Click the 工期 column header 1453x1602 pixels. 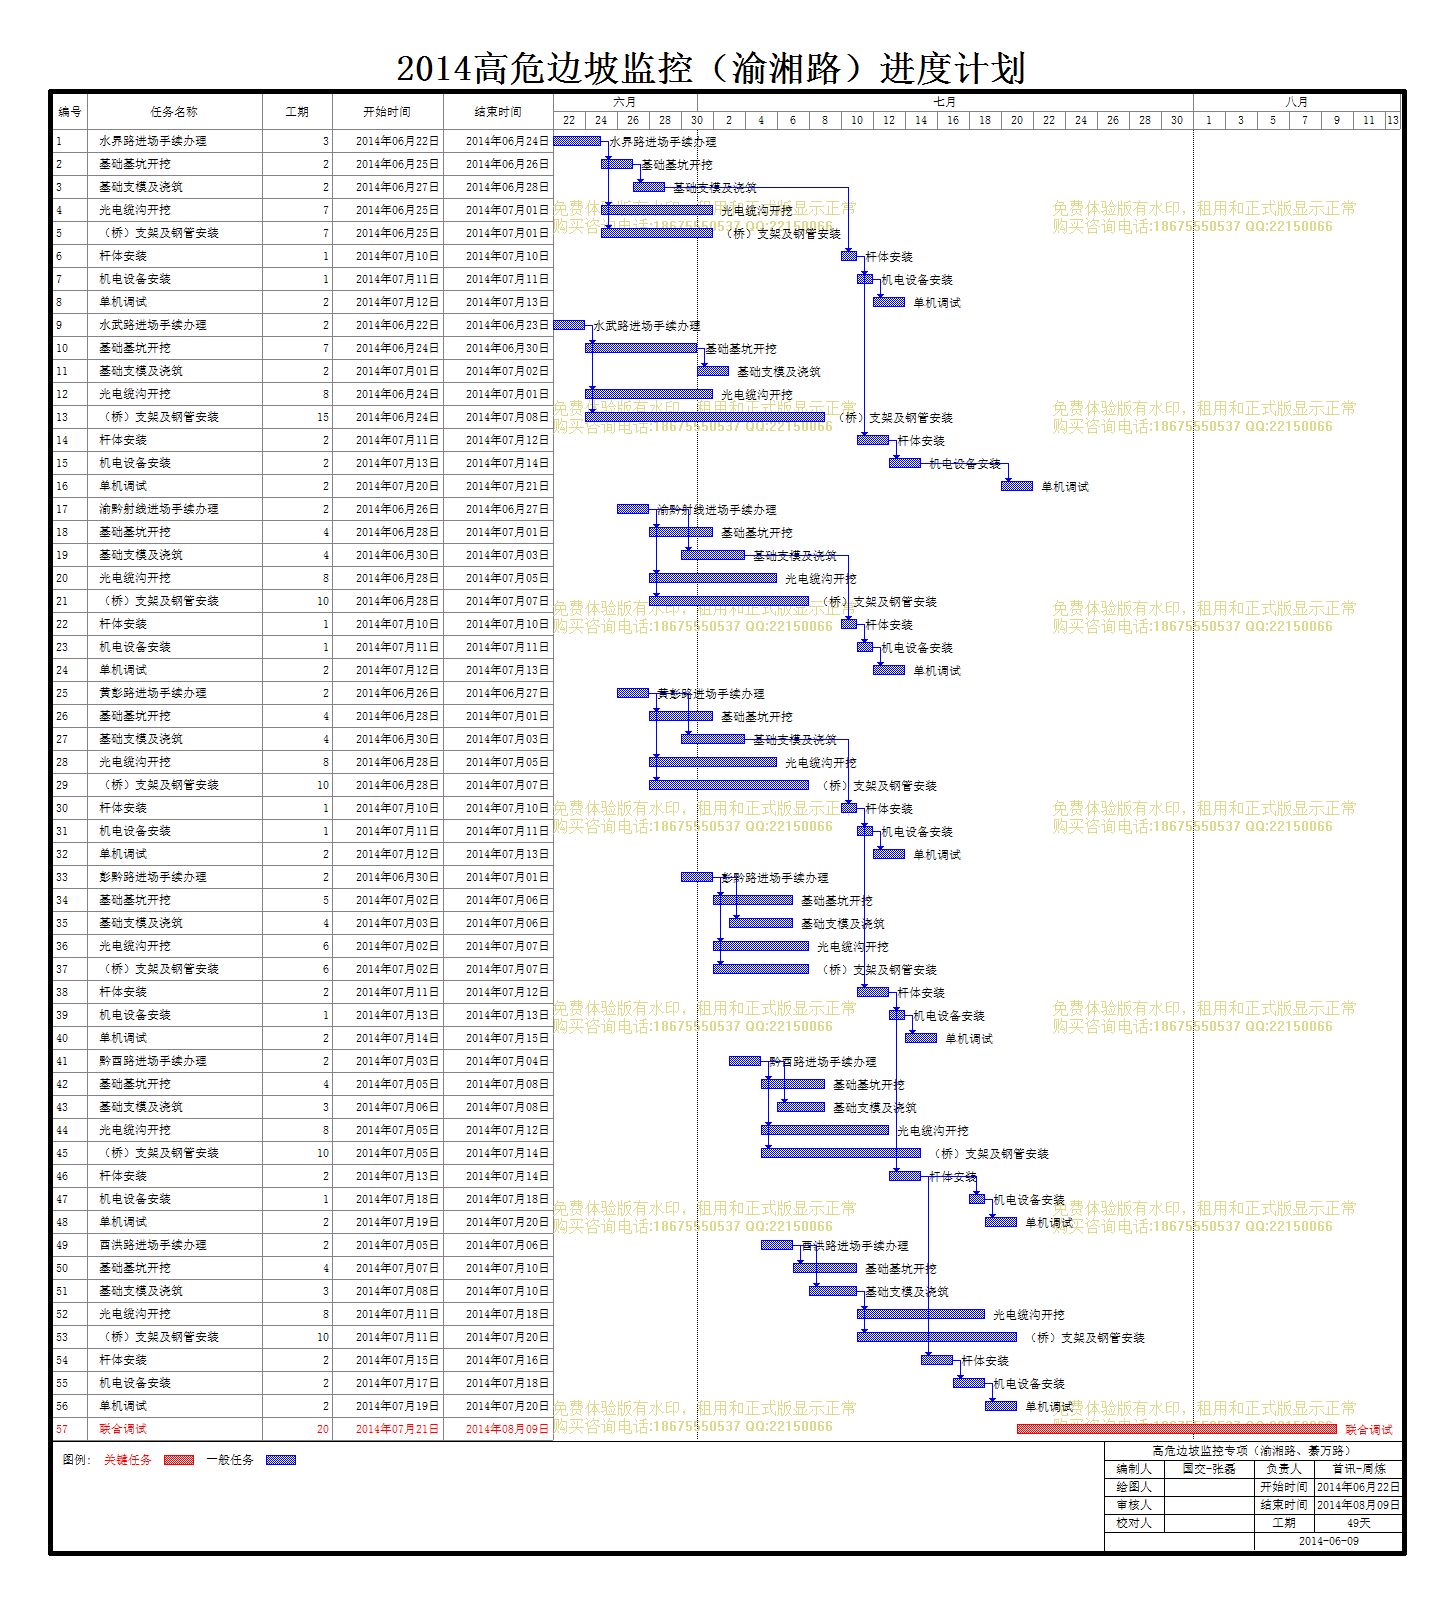297,112
